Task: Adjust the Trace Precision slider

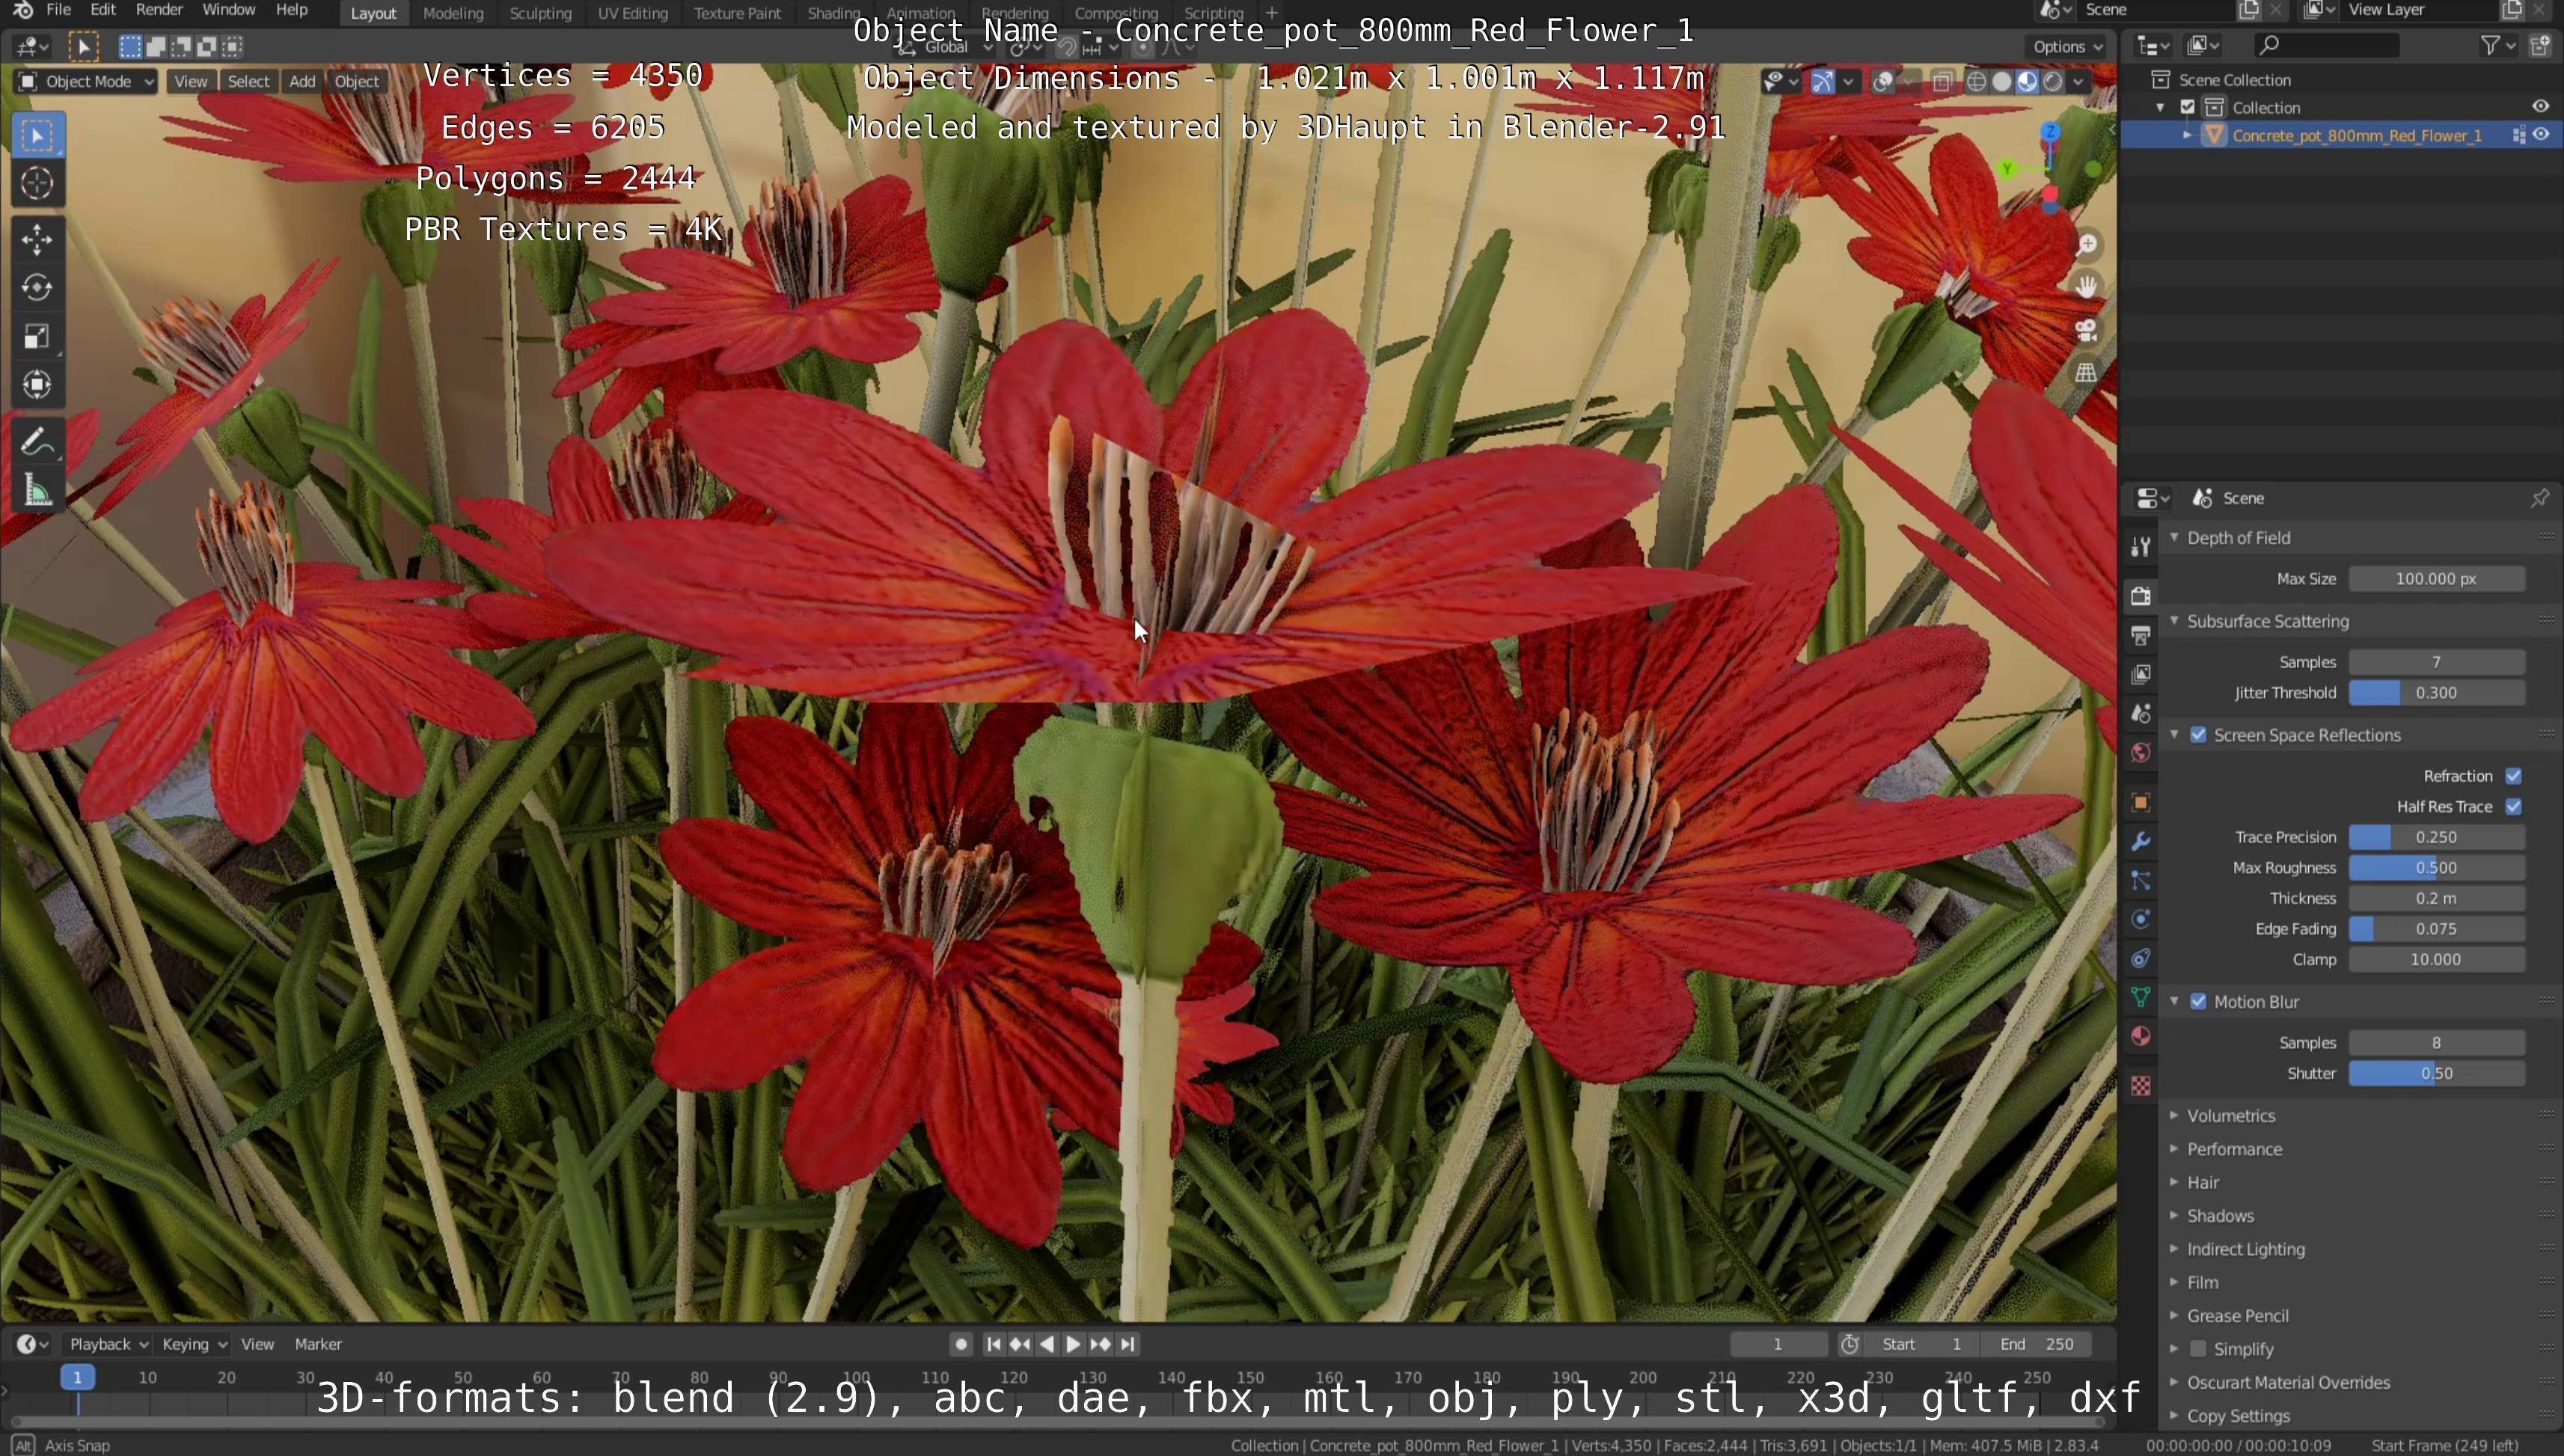Action: point(2436,838)
